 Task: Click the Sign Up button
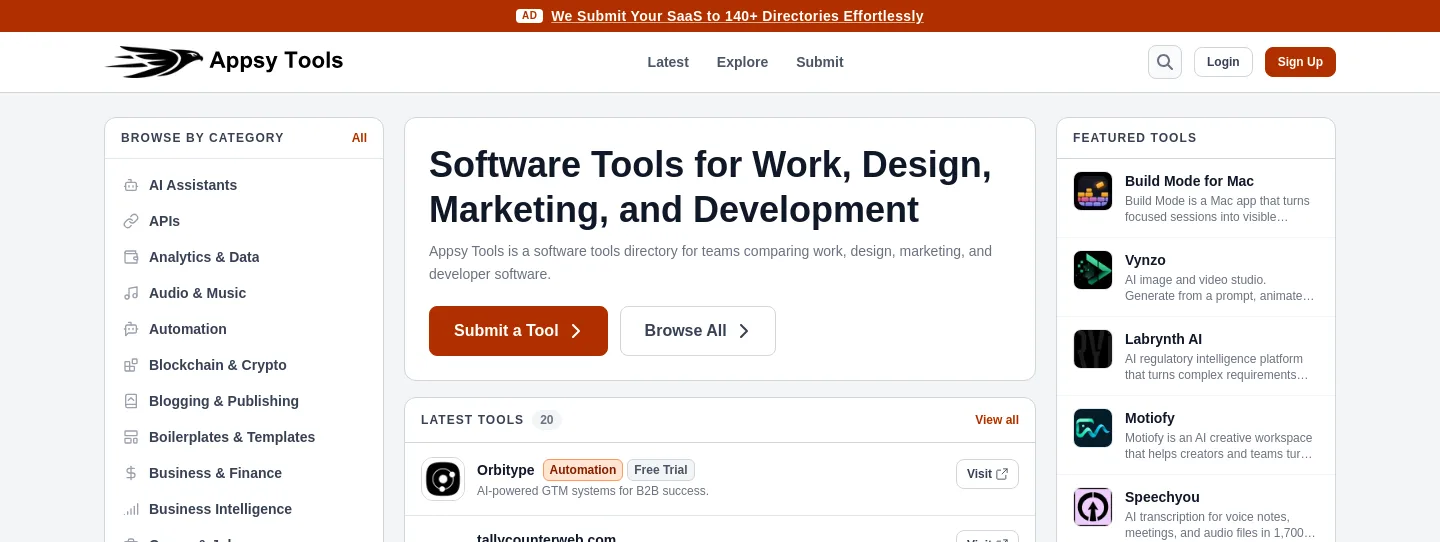(x=1300, y=62)
